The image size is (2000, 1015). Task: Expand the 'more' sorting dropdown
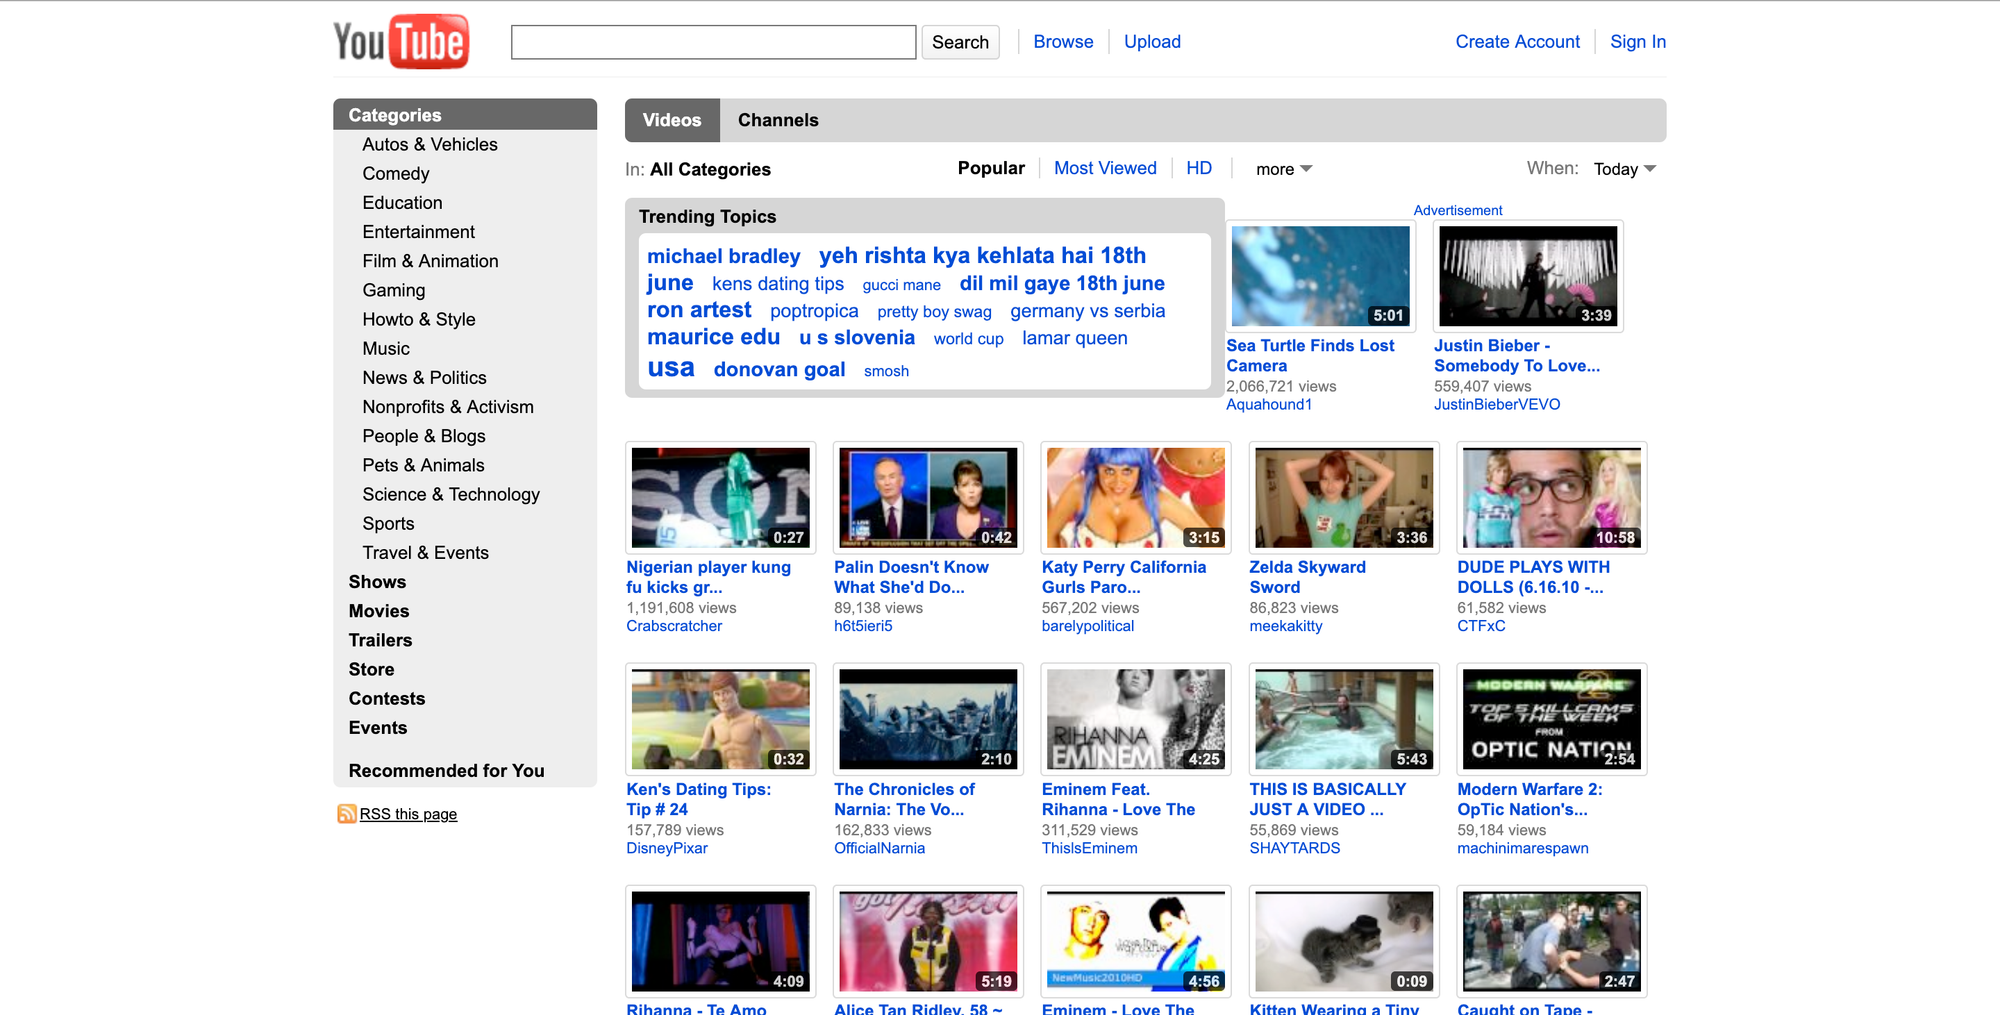1283,169
